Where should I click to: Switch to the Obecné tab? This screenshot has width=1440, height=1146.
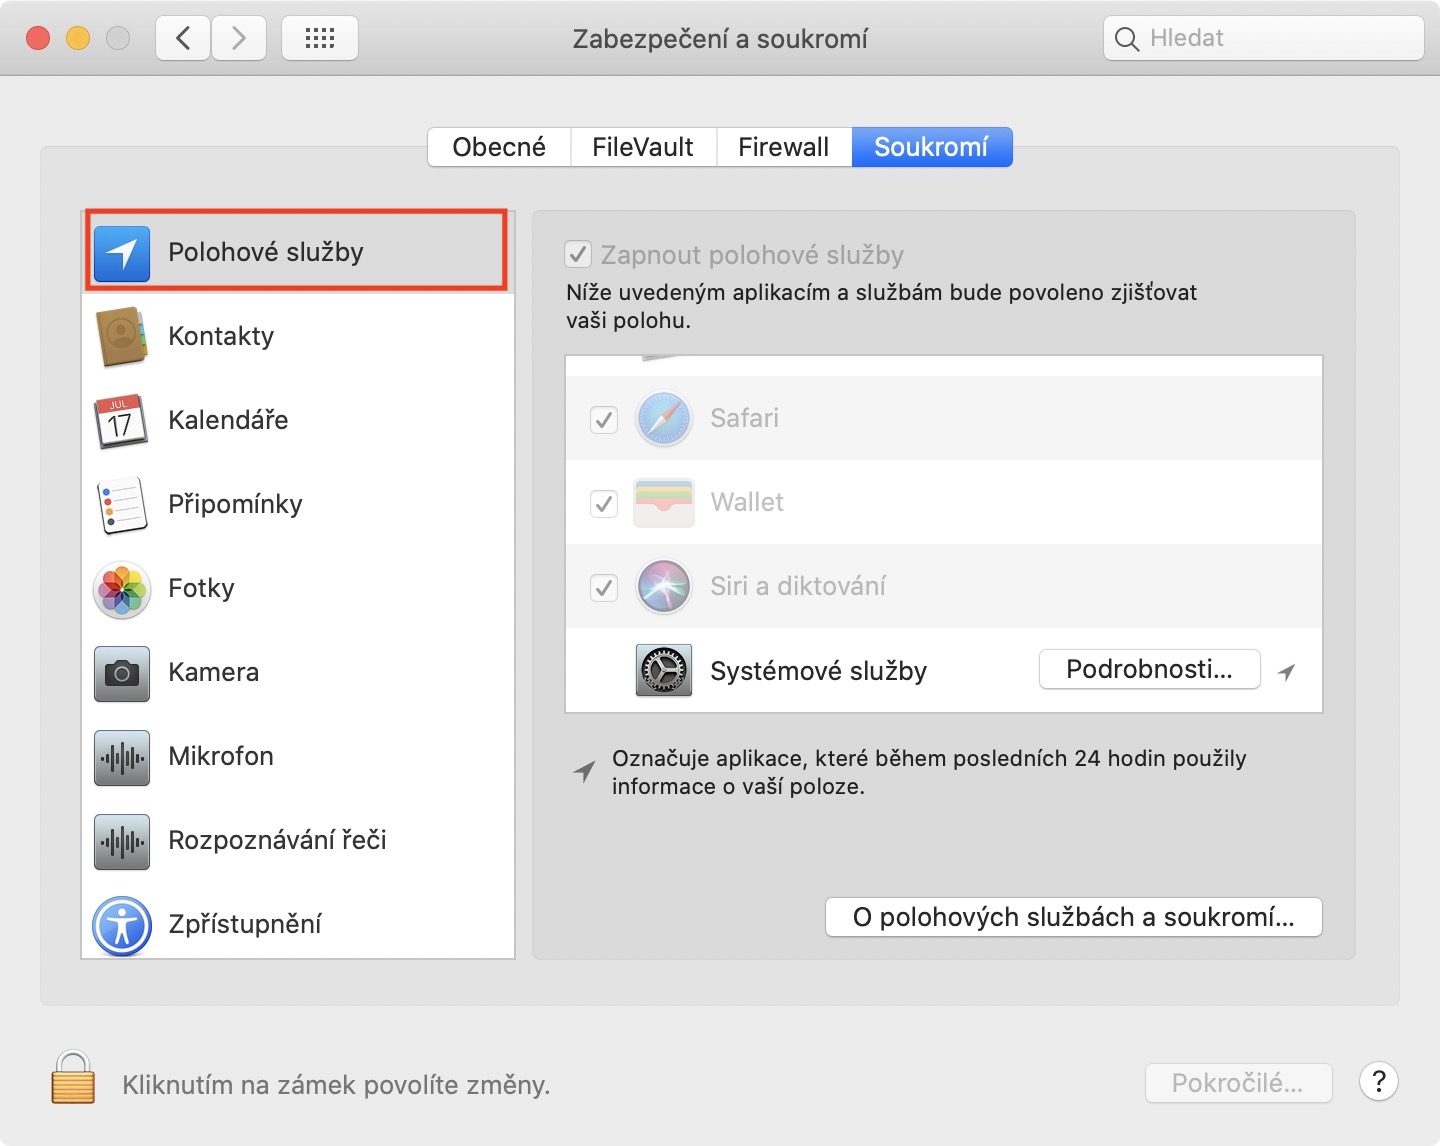499,147
